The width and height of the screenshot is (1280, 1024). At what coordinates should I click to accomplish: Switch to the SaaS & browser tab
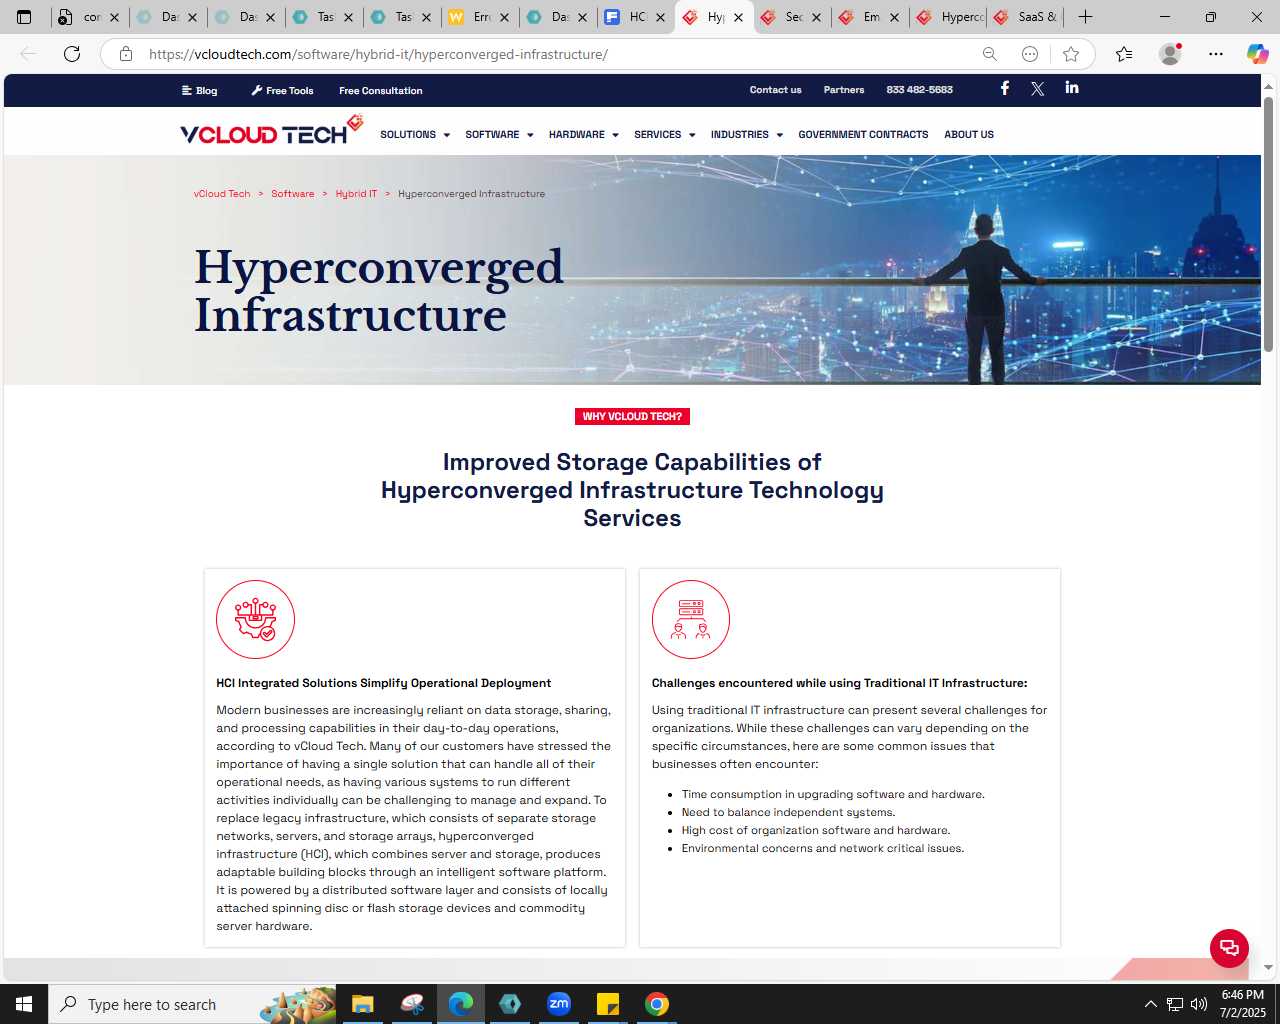[1026, 17]
